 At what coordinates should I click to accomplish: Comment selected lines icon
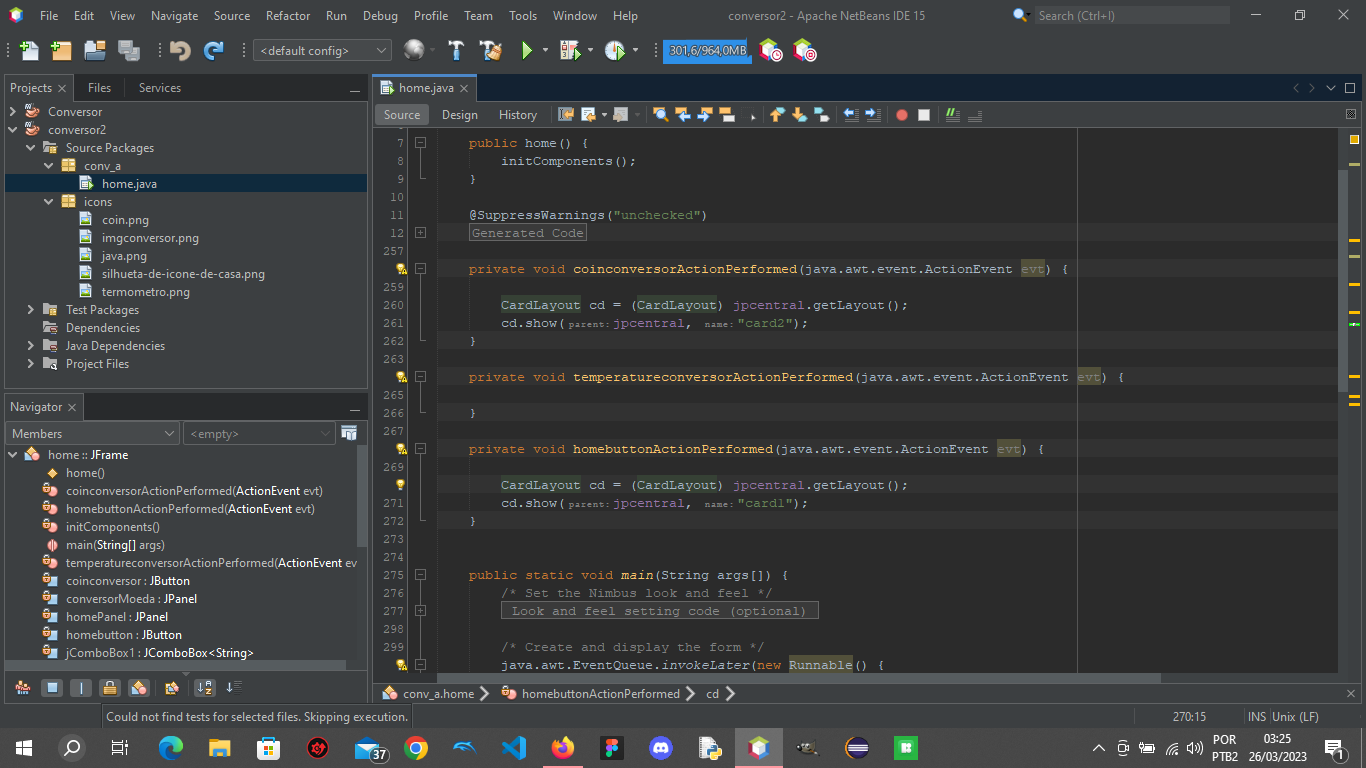click(x=953, y=115)
